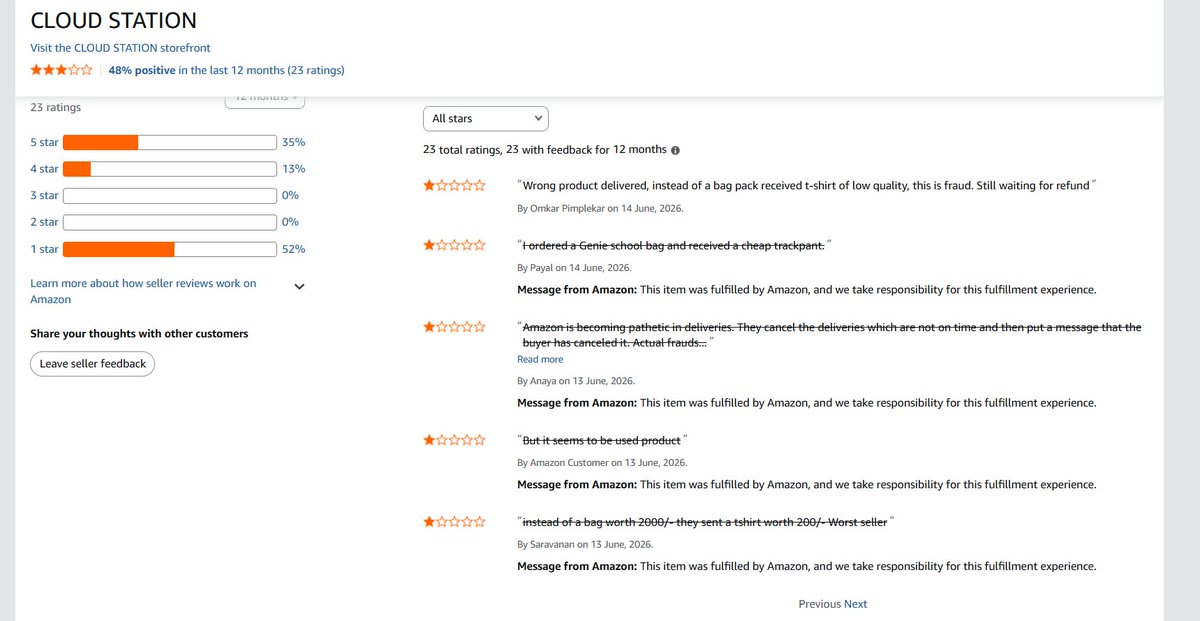Click 'By Omkar Pimplekar on 14 June, 2026' text
Viewport: 1200px width, 621px height.
[600, 208]
